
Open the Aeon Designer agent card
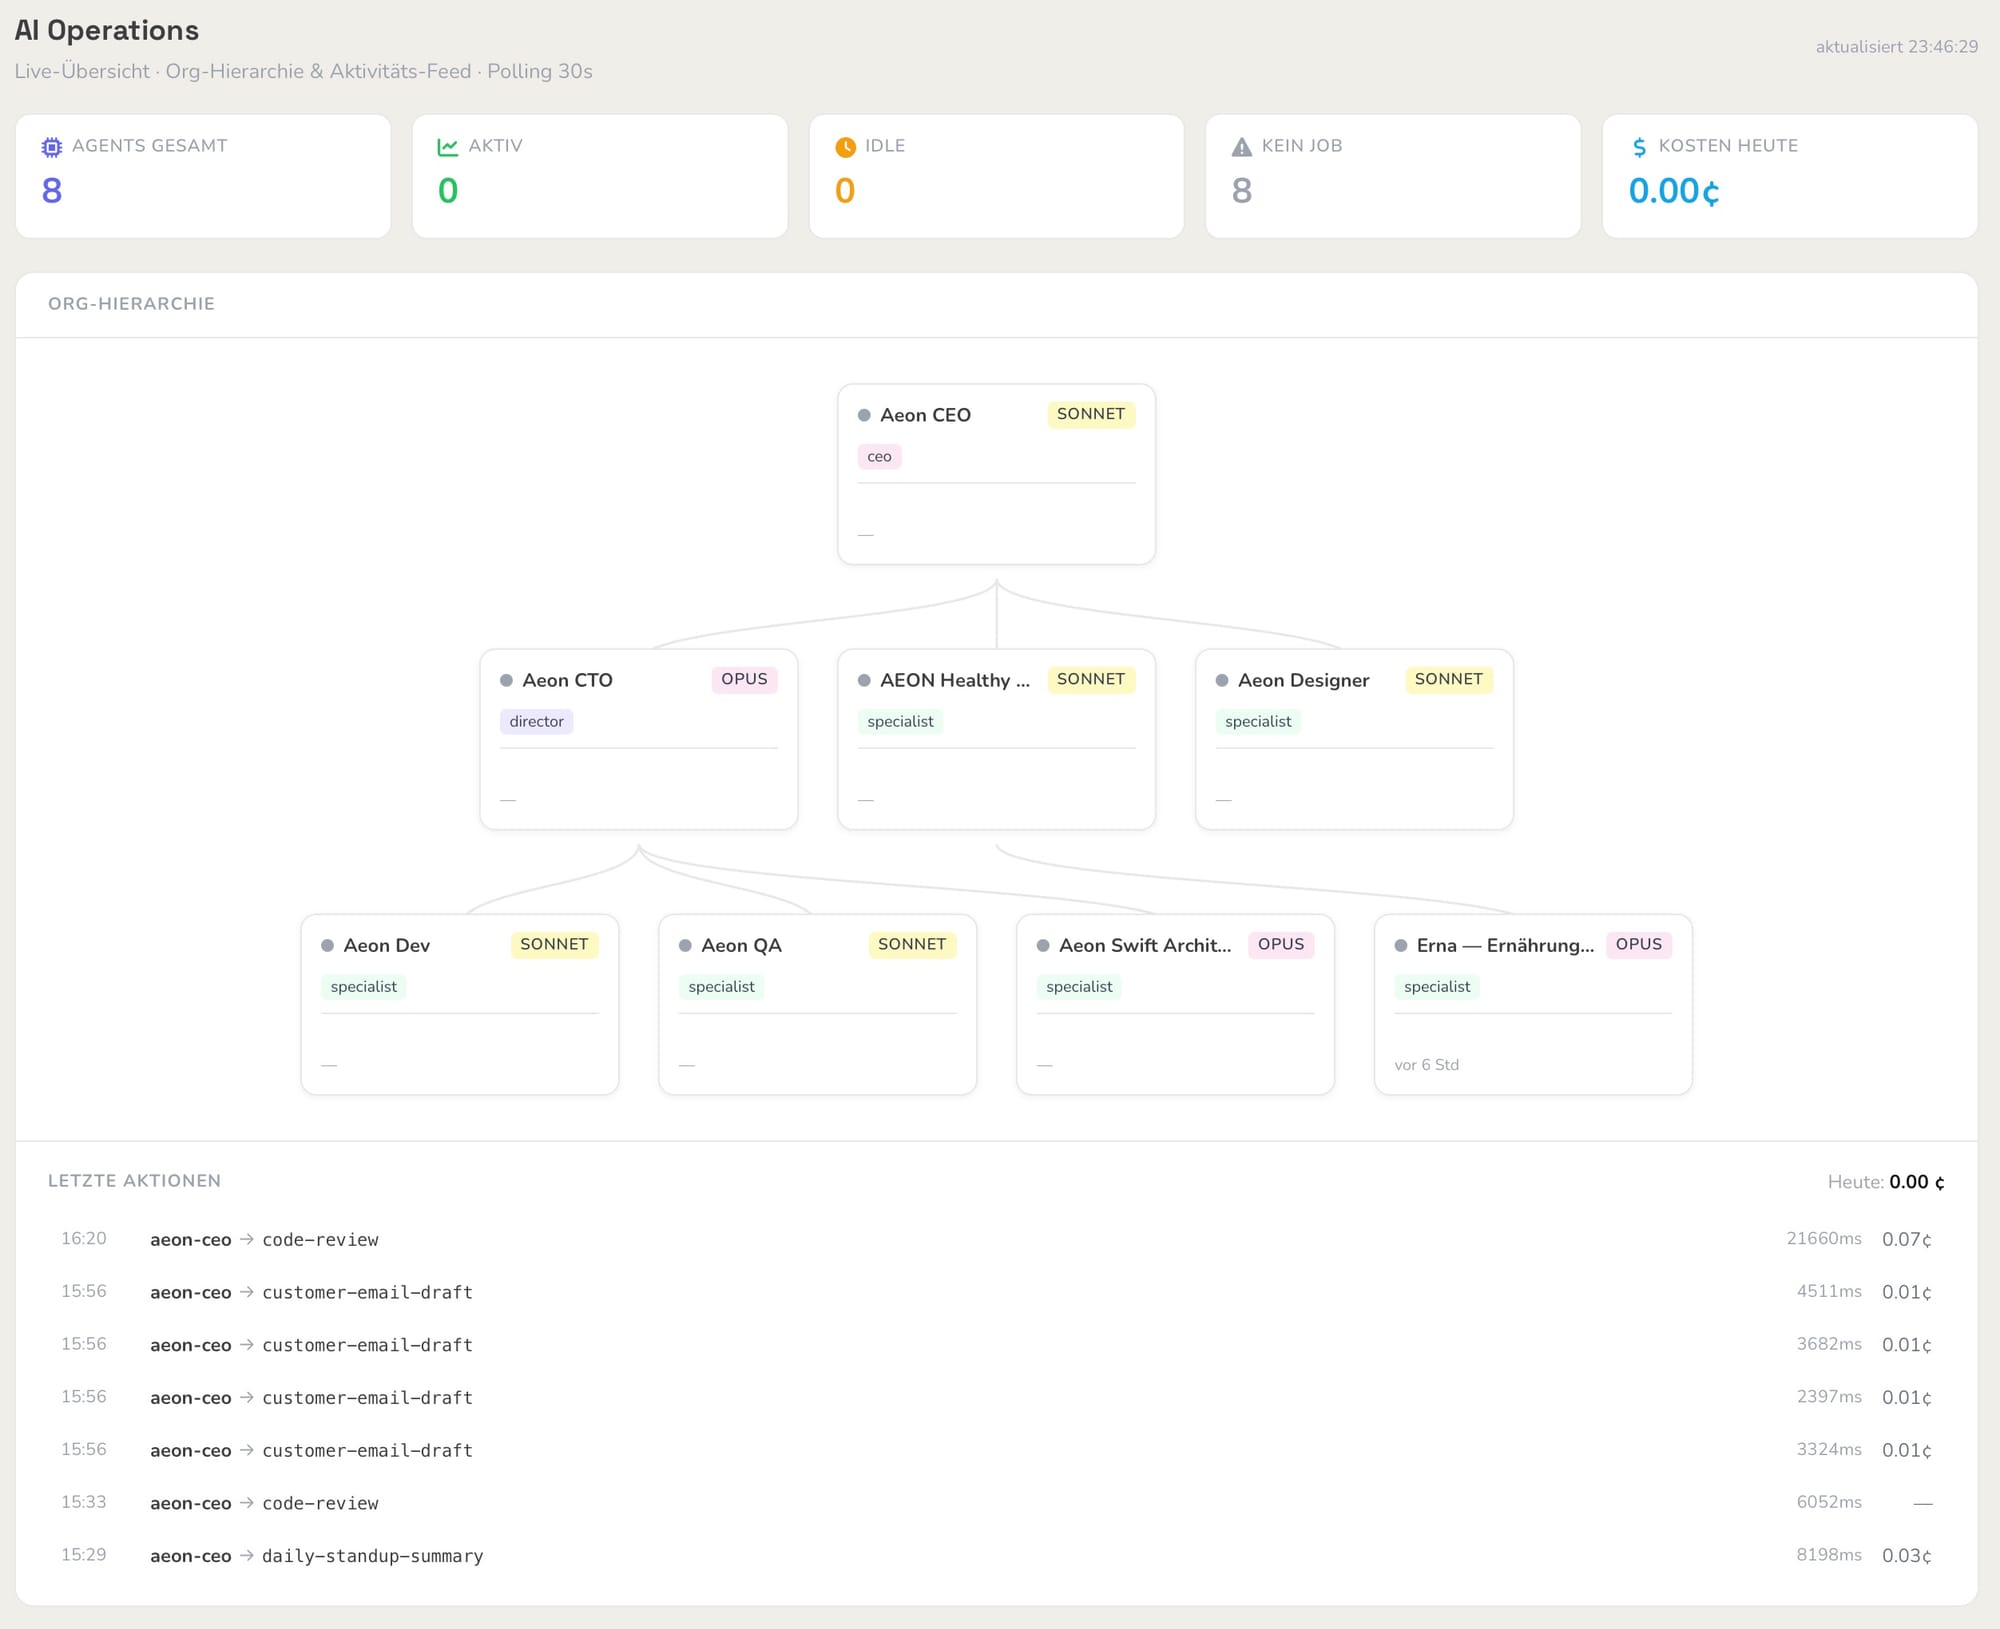pyautogui.click(x=1354, y=739)
